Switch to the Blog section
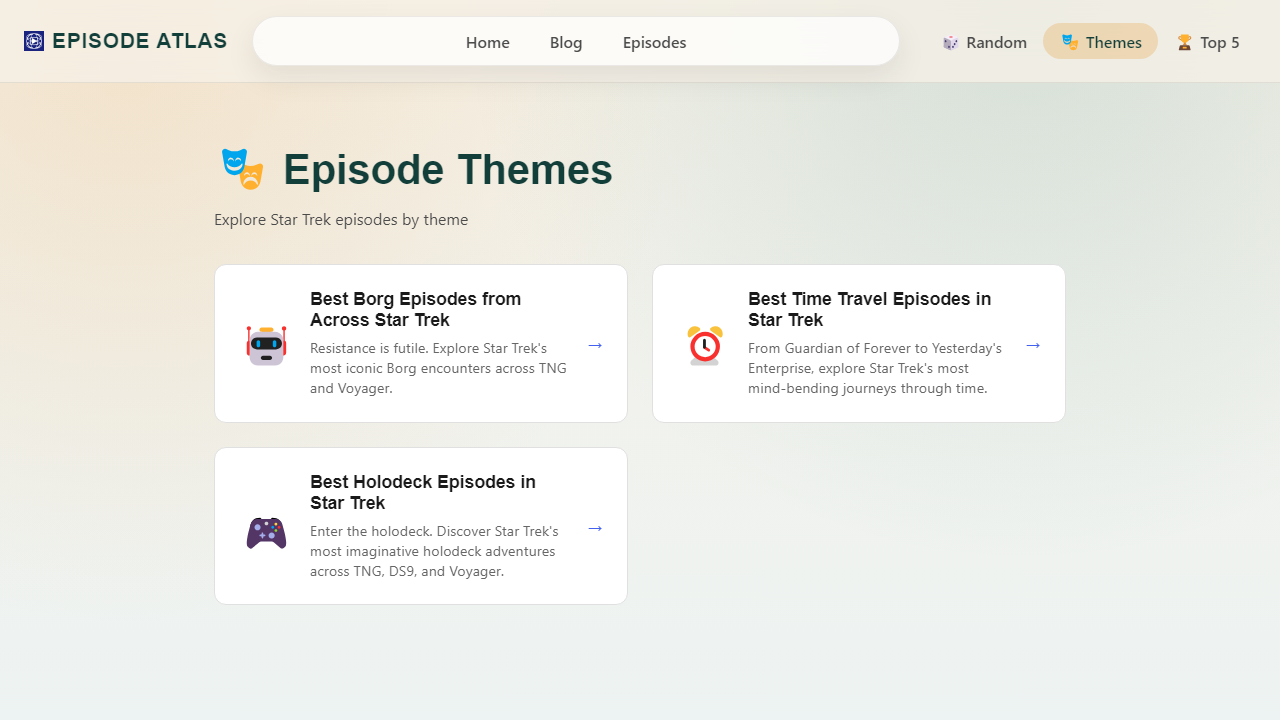Viewport: 1280px width, 720px height. pyautogui.click(x=566, y=42)
